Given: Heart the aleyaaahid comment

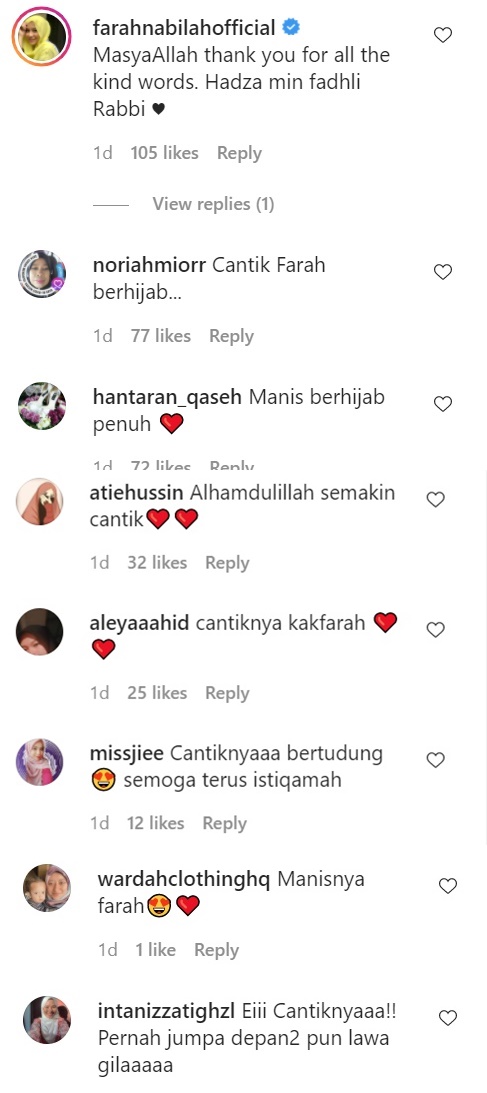Looking at the screenshot, I should point(435,629).
